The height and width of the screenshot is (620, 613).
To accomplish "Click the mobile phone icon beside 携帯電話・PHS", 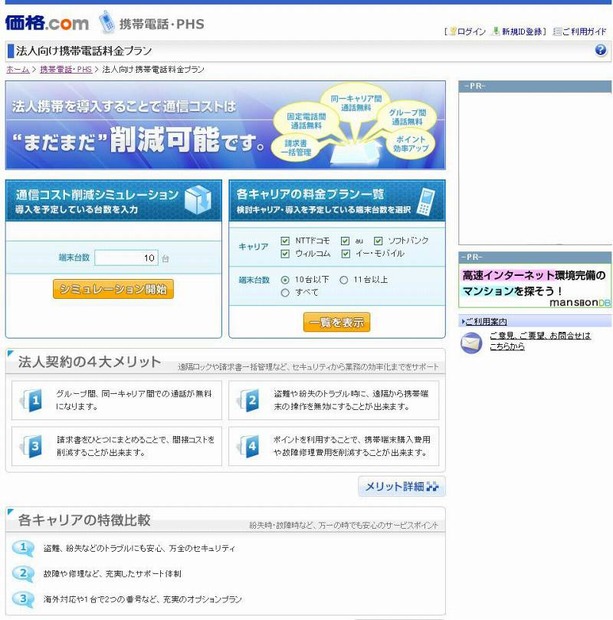I will pyautogui.click(x=106, y=22).
